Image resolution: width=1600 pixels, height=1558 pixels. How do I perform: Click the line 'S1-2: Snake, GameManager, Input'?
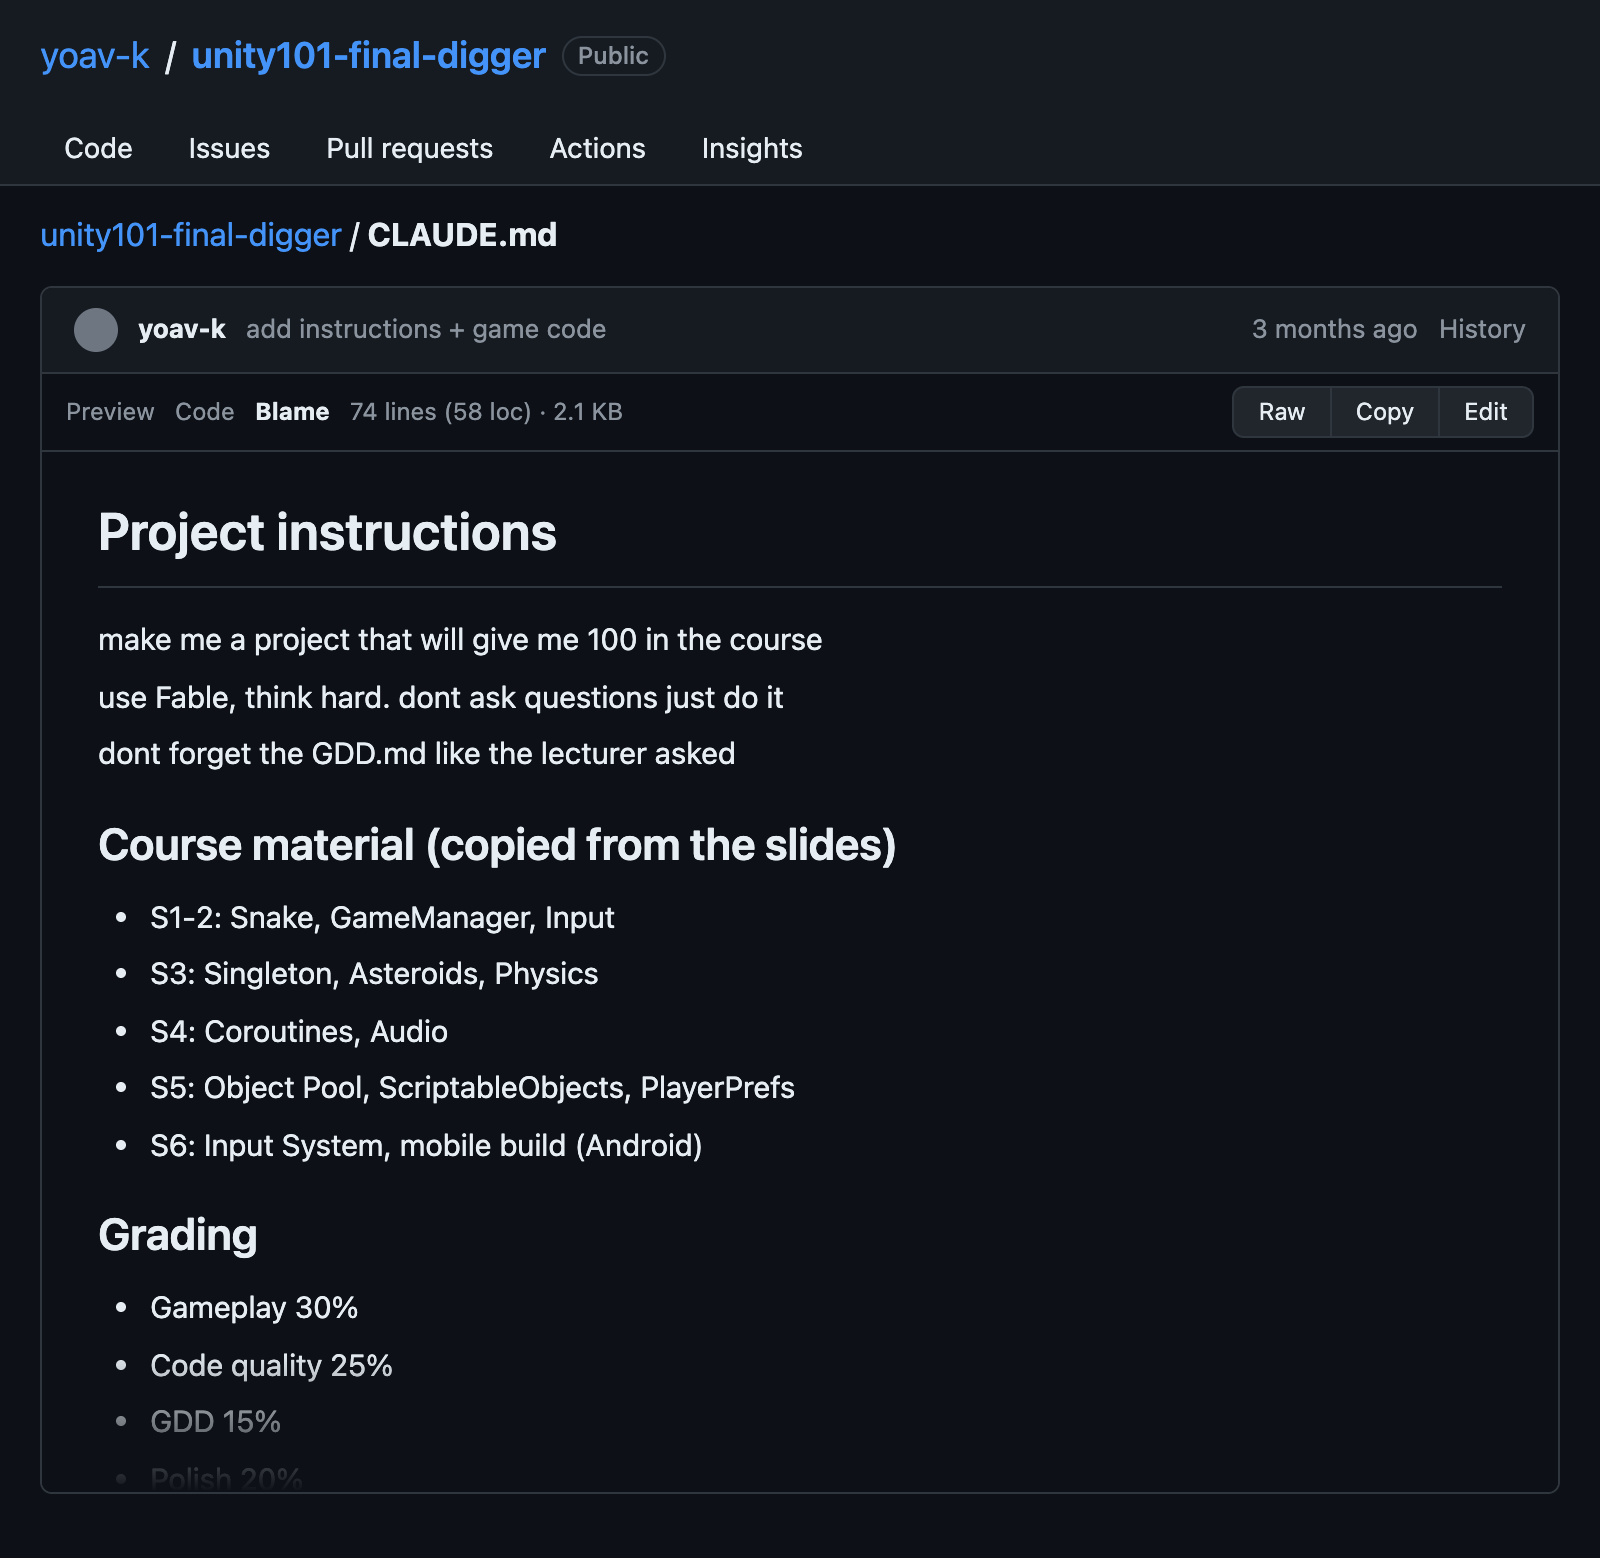click(382, 918)
